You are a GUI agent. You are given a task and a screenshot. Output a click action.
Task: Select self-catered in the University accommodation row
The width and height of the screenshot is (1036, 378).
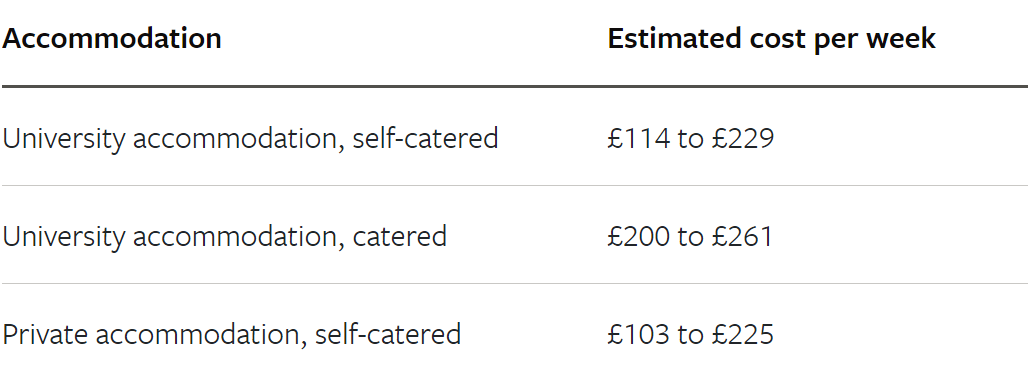(425, 139)
